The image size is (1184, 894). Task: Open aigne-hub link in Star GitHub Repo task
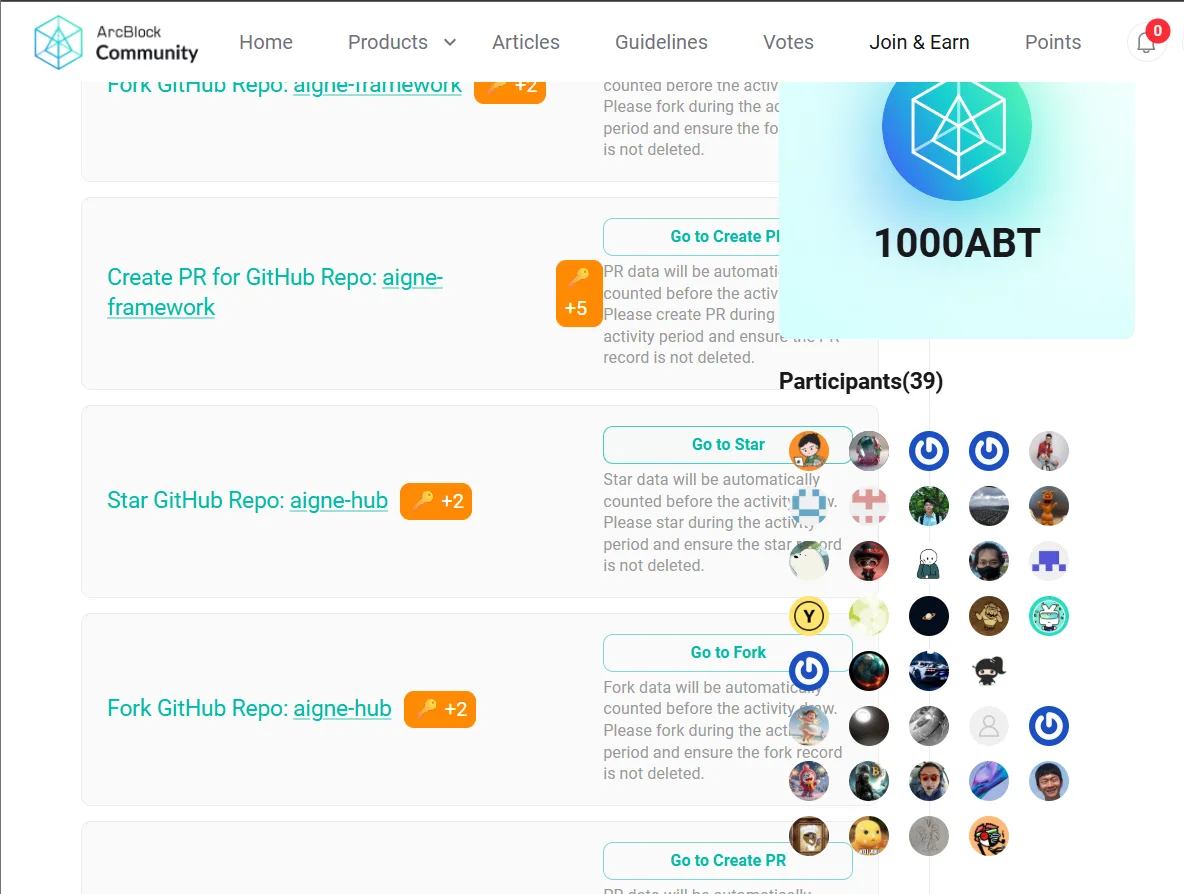[338, 501]
